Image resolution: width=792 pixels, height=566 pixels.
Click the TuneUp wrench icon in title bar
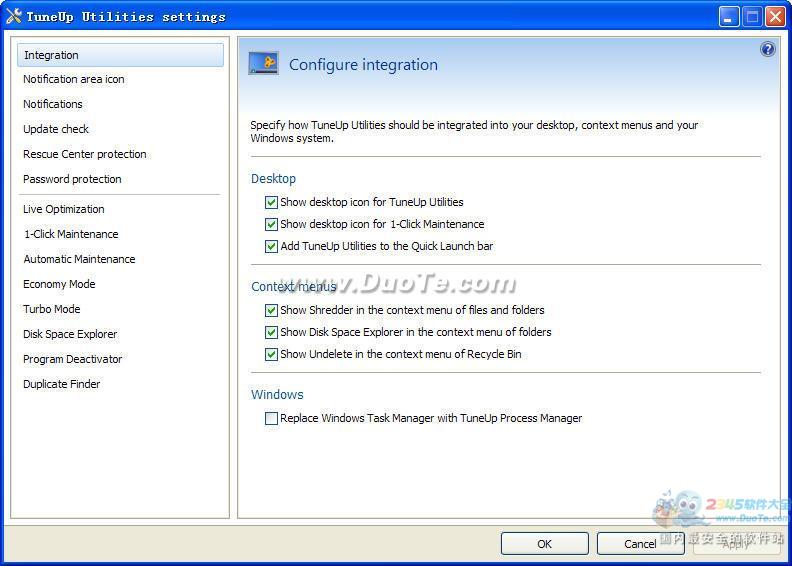14,16
